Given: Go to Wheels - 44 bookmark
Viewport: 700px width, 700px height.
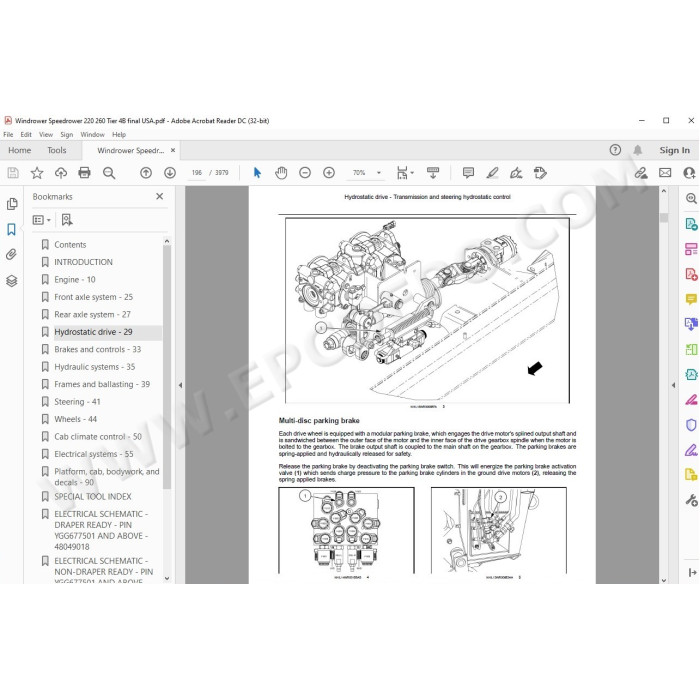Looking at the screenshot, I should click(x=75, y=419).
